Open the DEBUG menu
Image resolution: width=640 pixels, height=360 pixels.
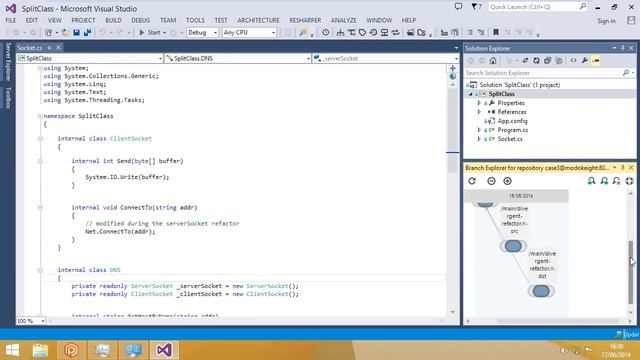coord(140,20)
